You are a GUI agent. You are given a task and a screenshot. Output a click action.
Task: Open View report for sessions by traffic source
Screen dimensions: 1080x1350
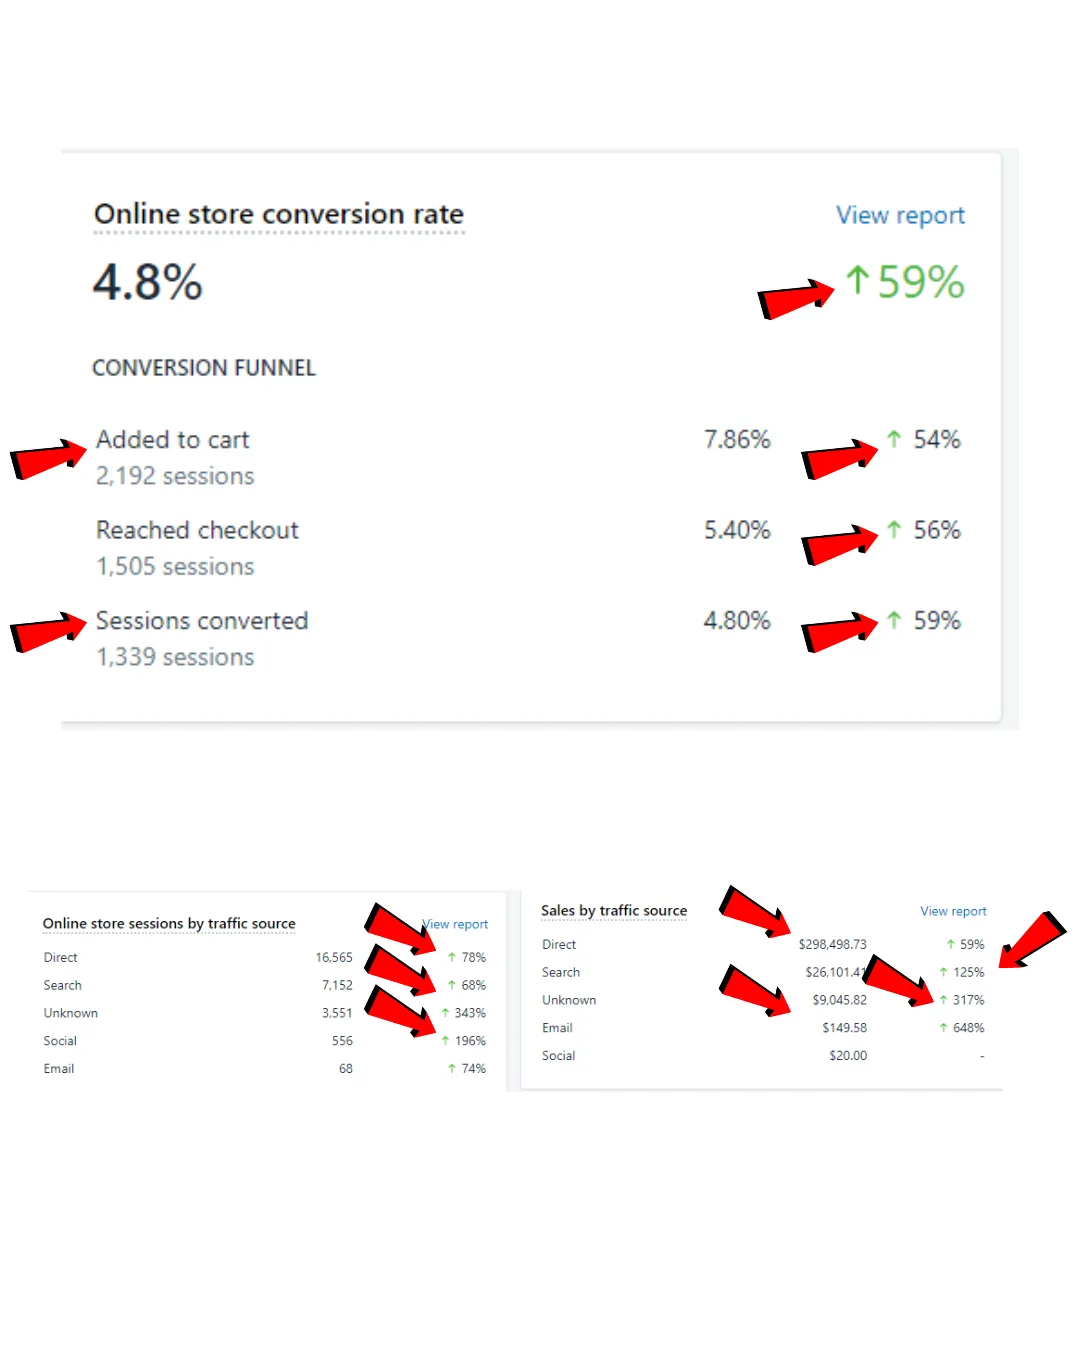[x=455, y=924]
